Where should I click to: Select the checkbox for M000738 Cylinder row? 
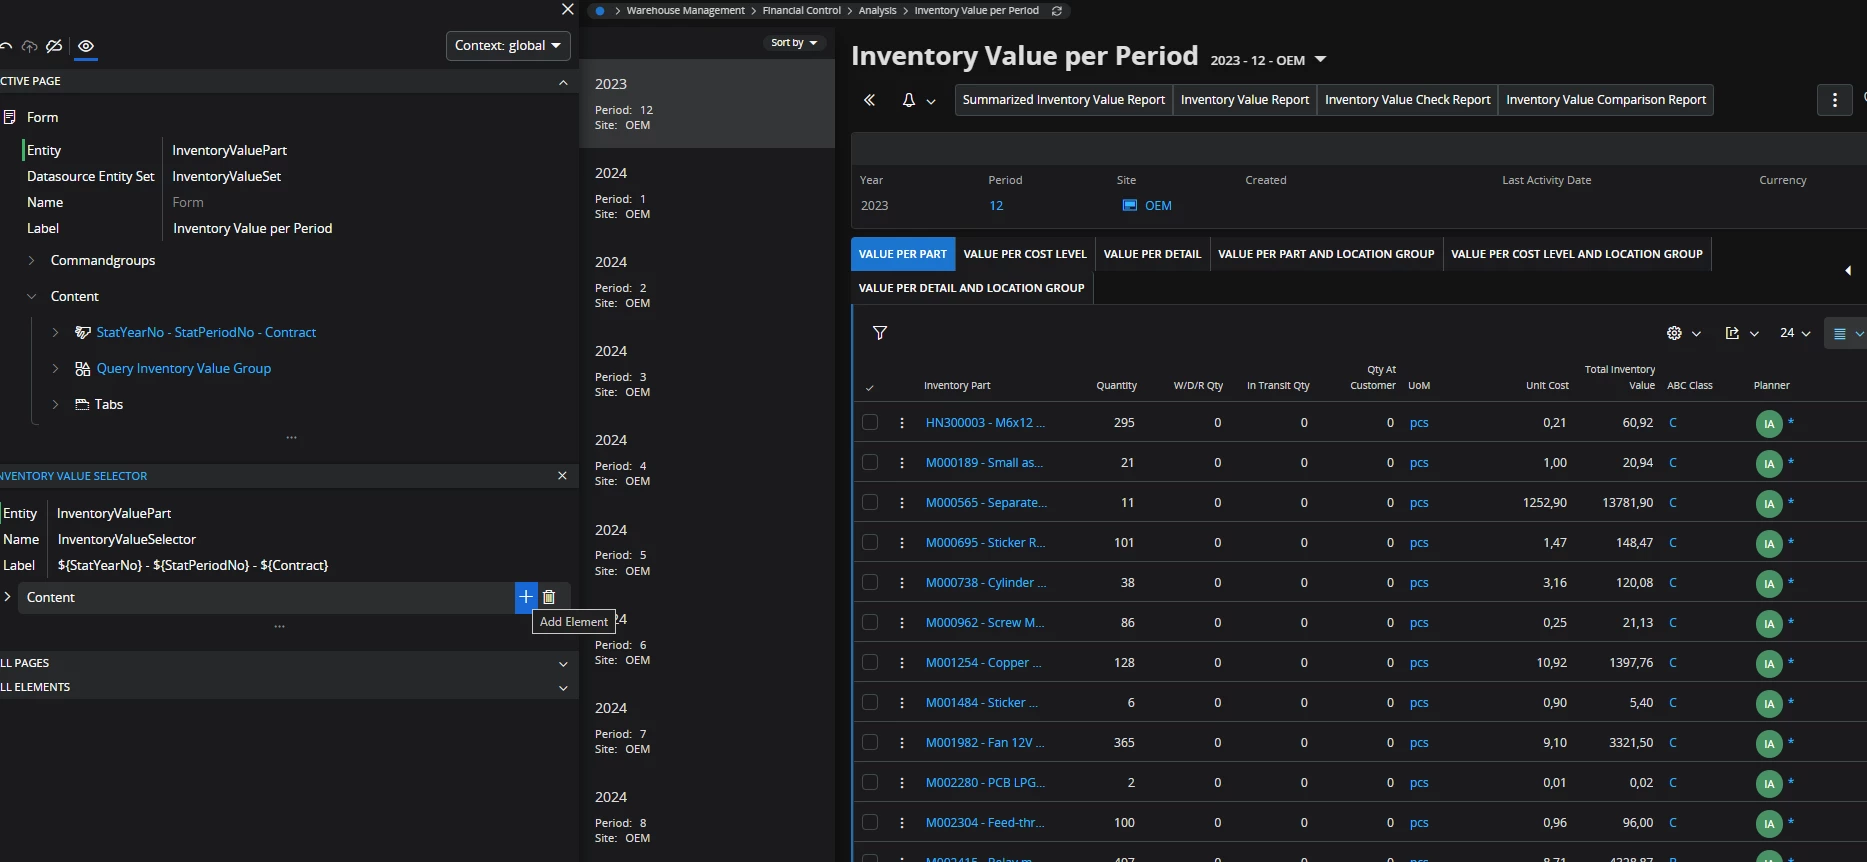coord(870,583)
